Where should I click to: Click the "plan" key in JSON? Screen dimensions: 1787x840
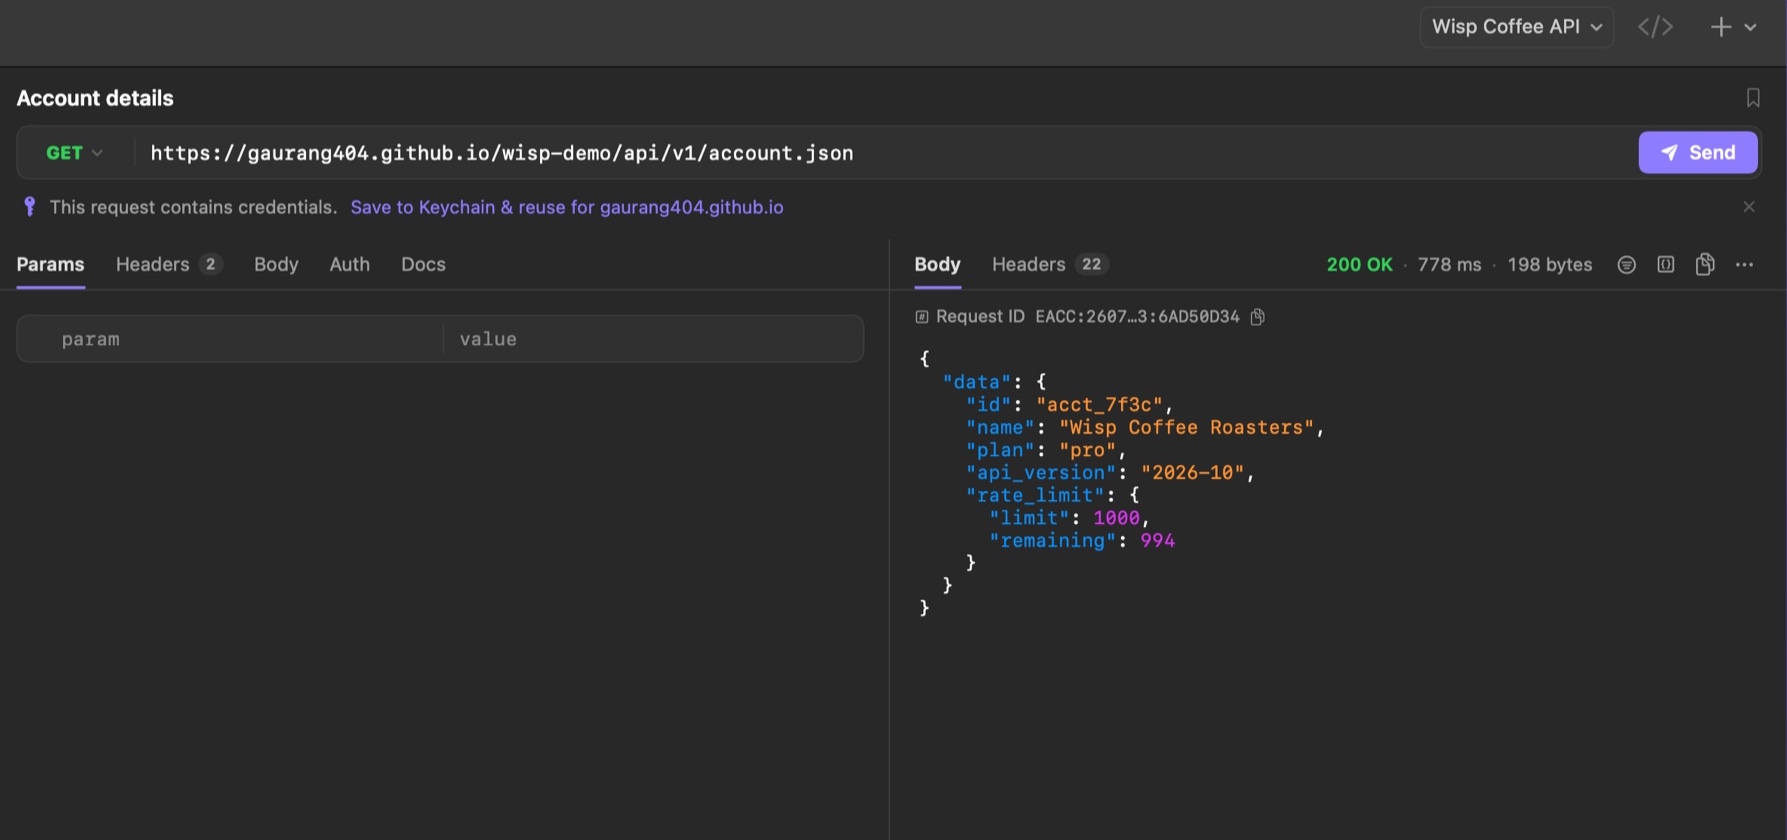(x=1000, y=450)
